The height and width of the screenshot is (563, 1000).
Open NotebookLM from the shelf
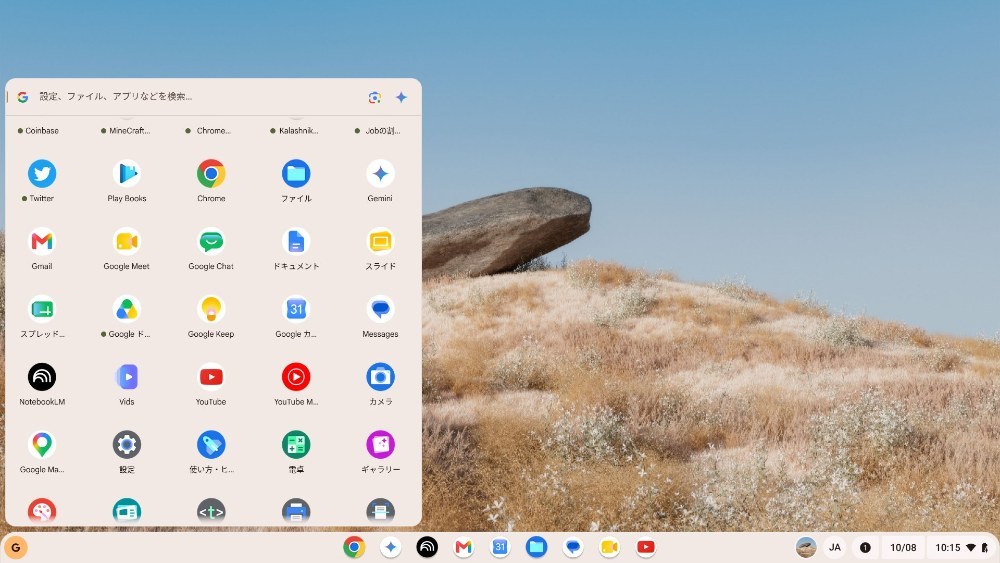tap(427, 547)
